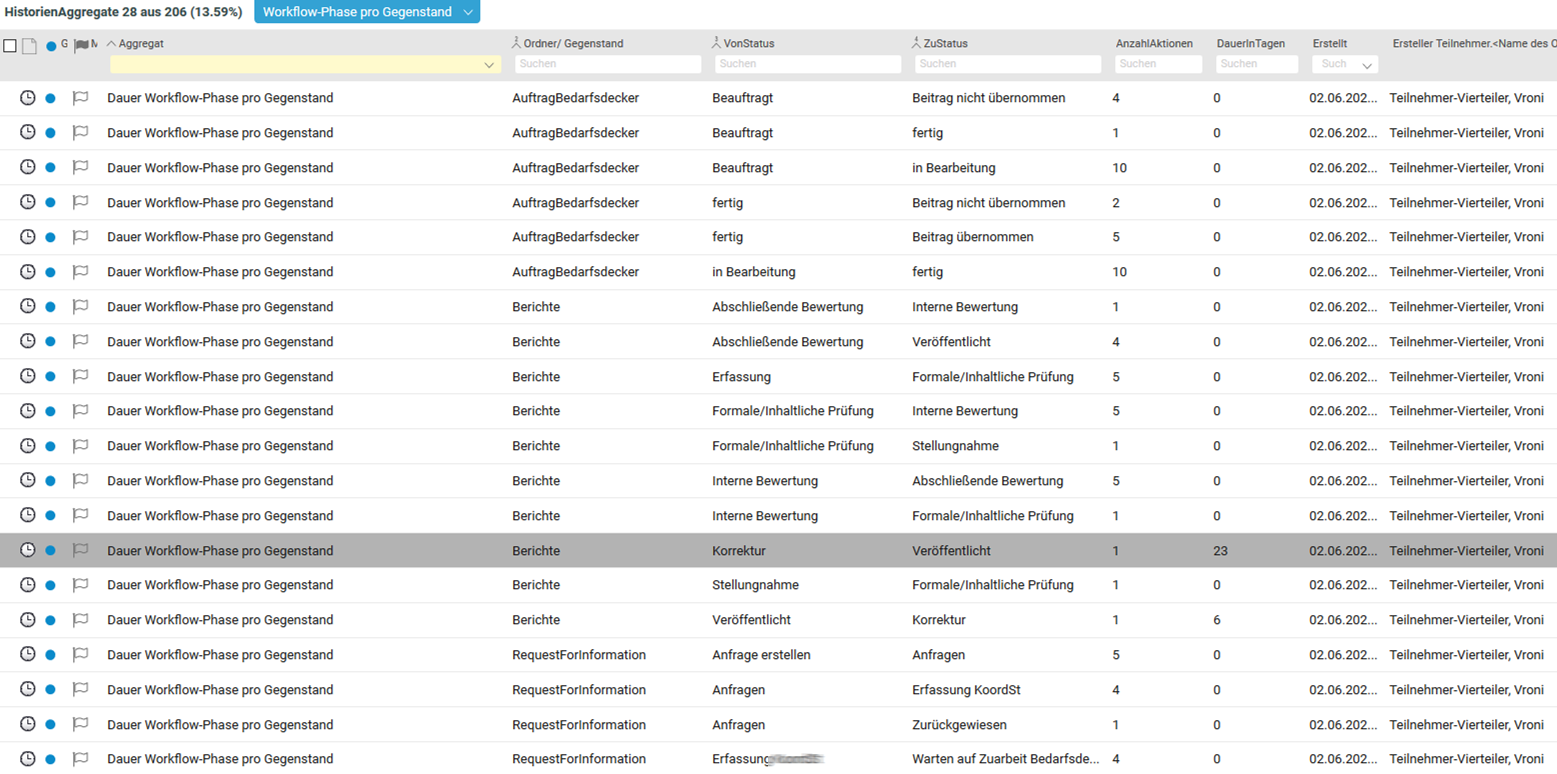
Task: Click the Erstellt column header
Action: tap(1329, 44)
